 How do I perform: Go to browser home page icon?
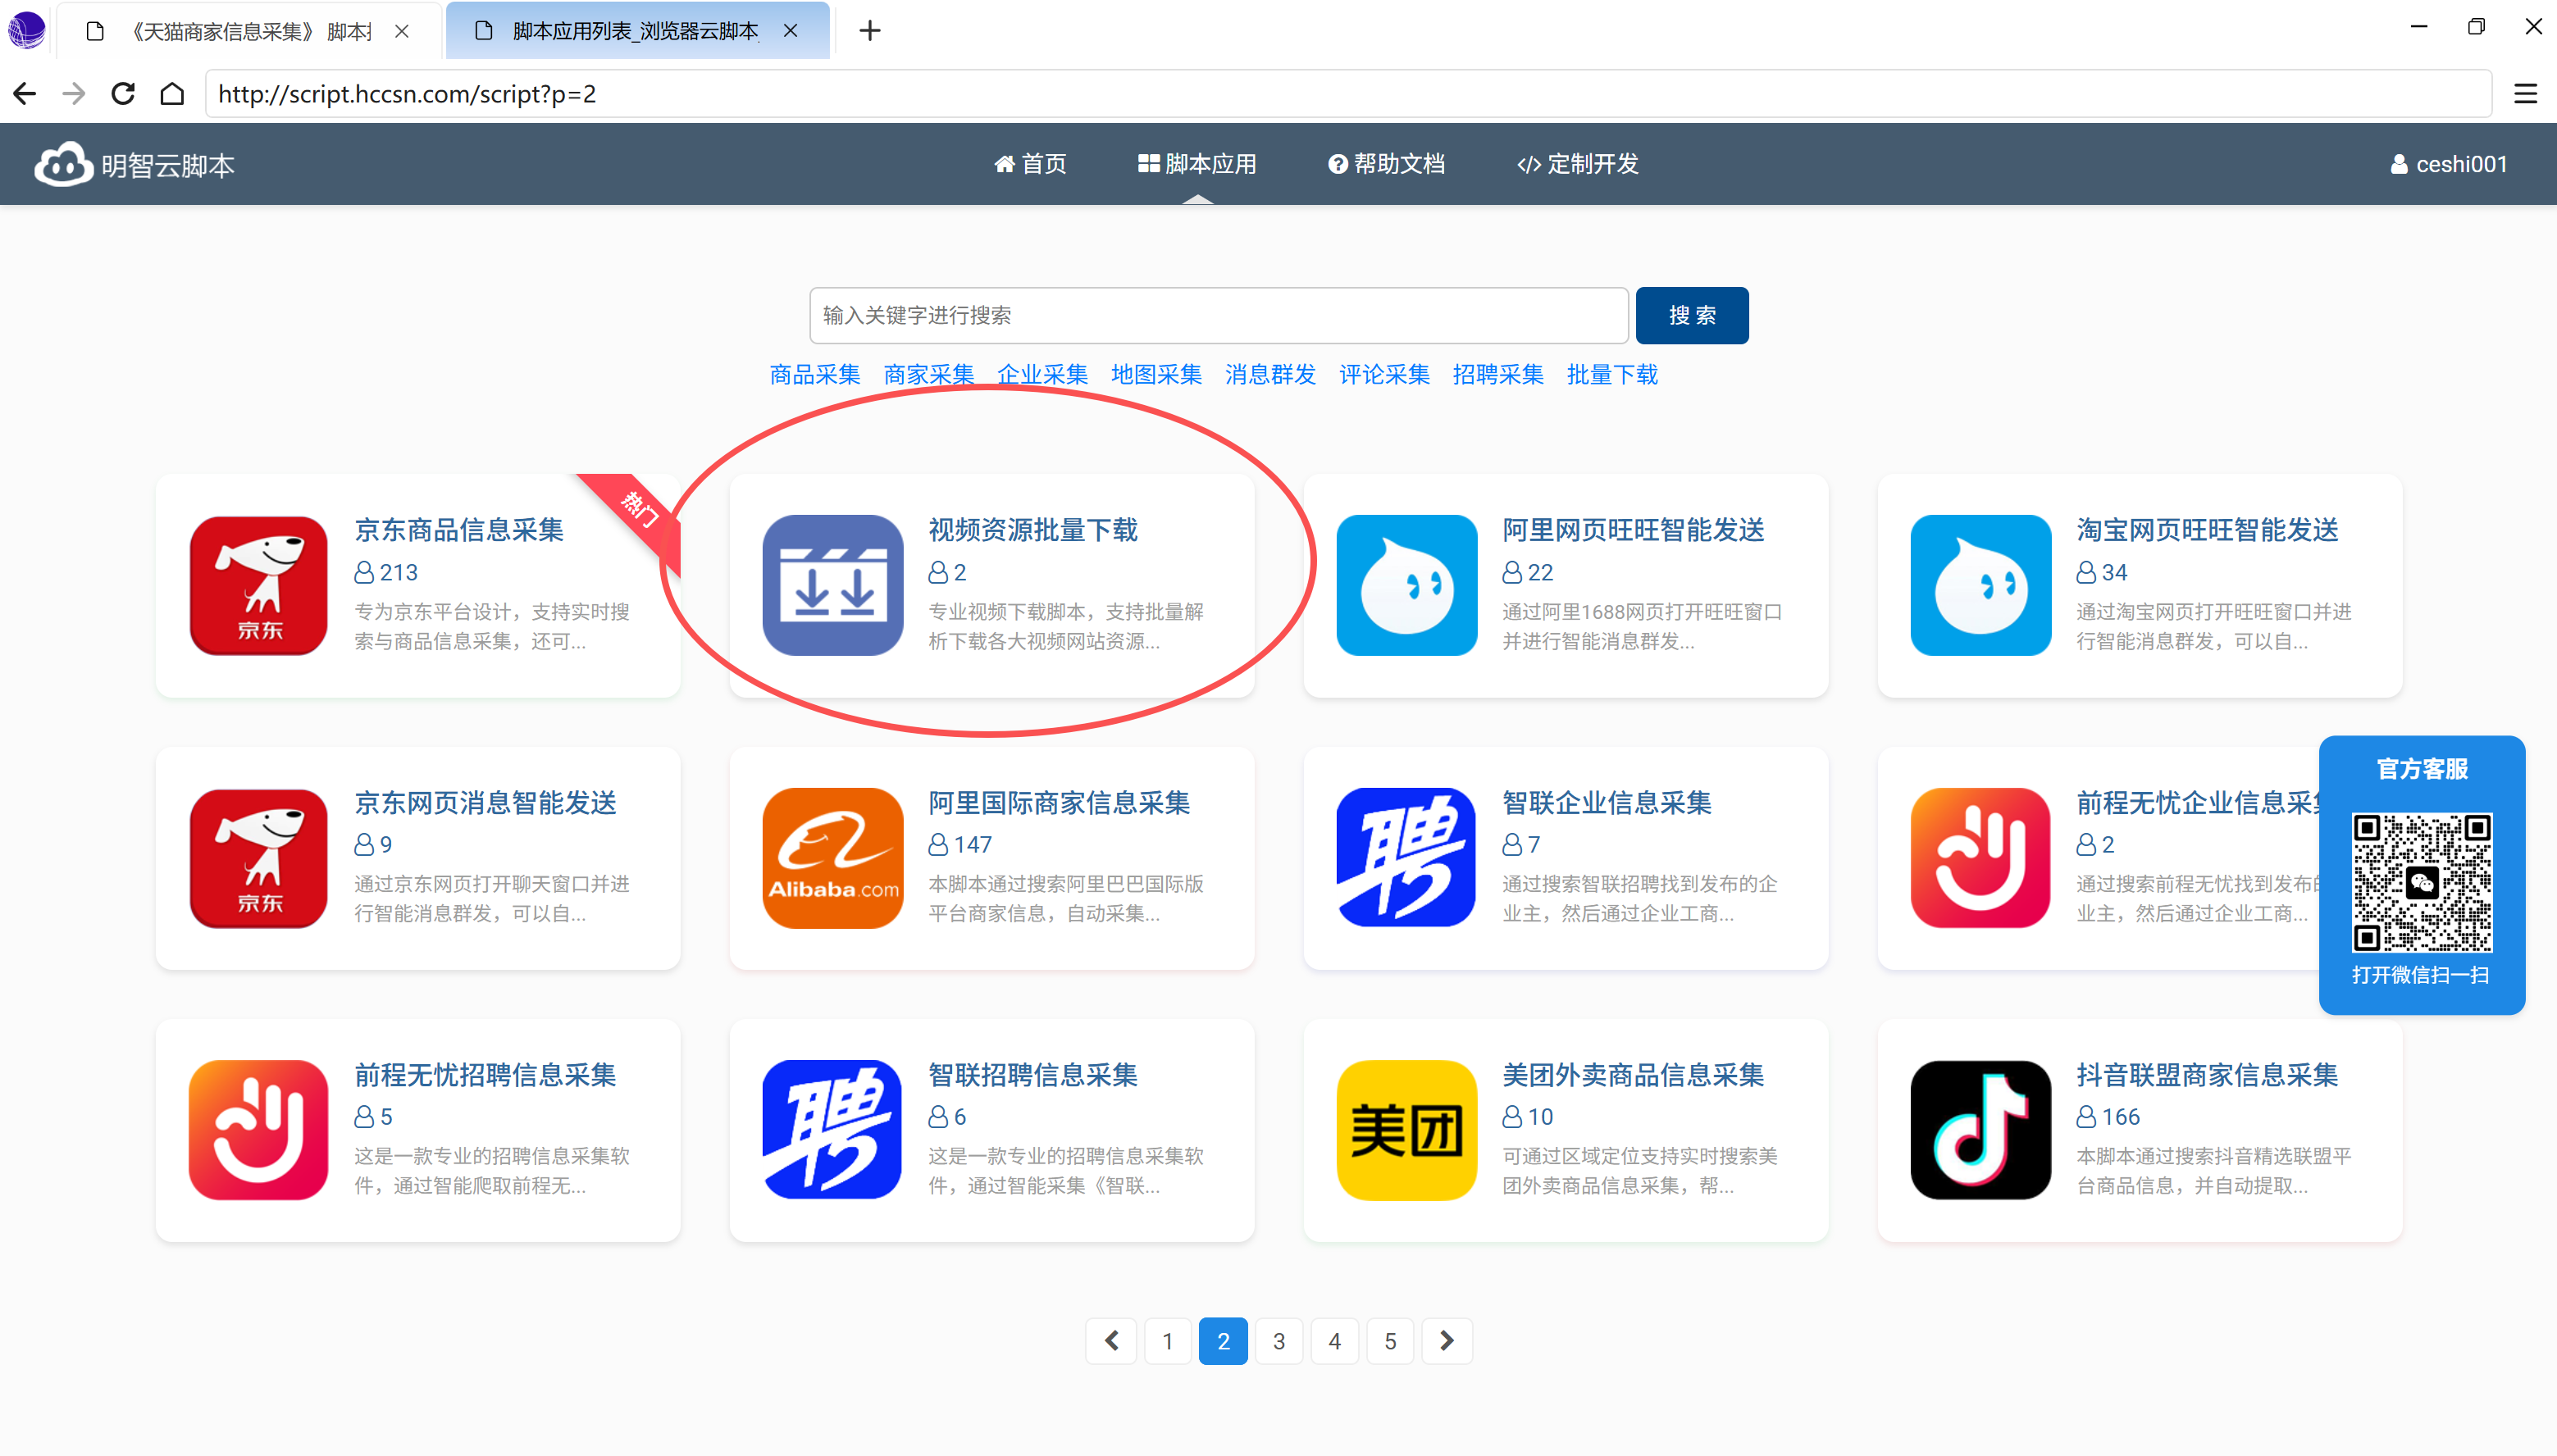tap(172, 94)
